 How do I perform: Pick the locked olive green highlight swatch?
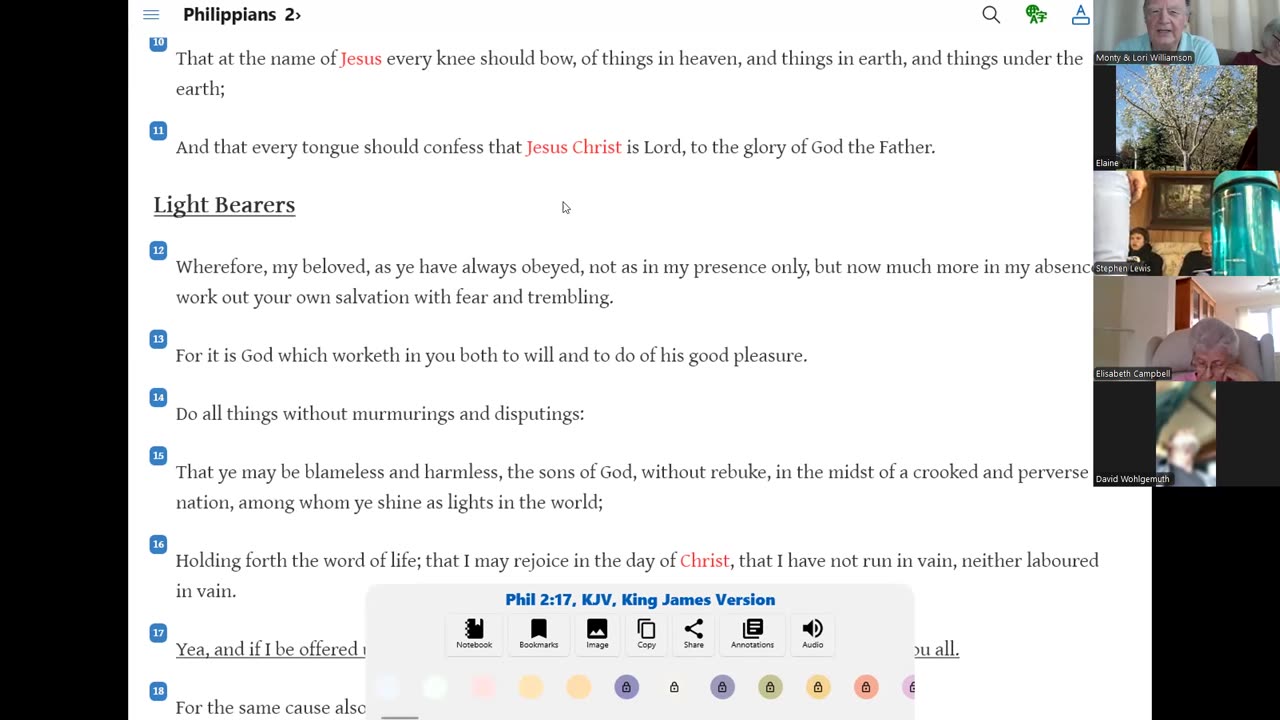(x=770, y=687)
